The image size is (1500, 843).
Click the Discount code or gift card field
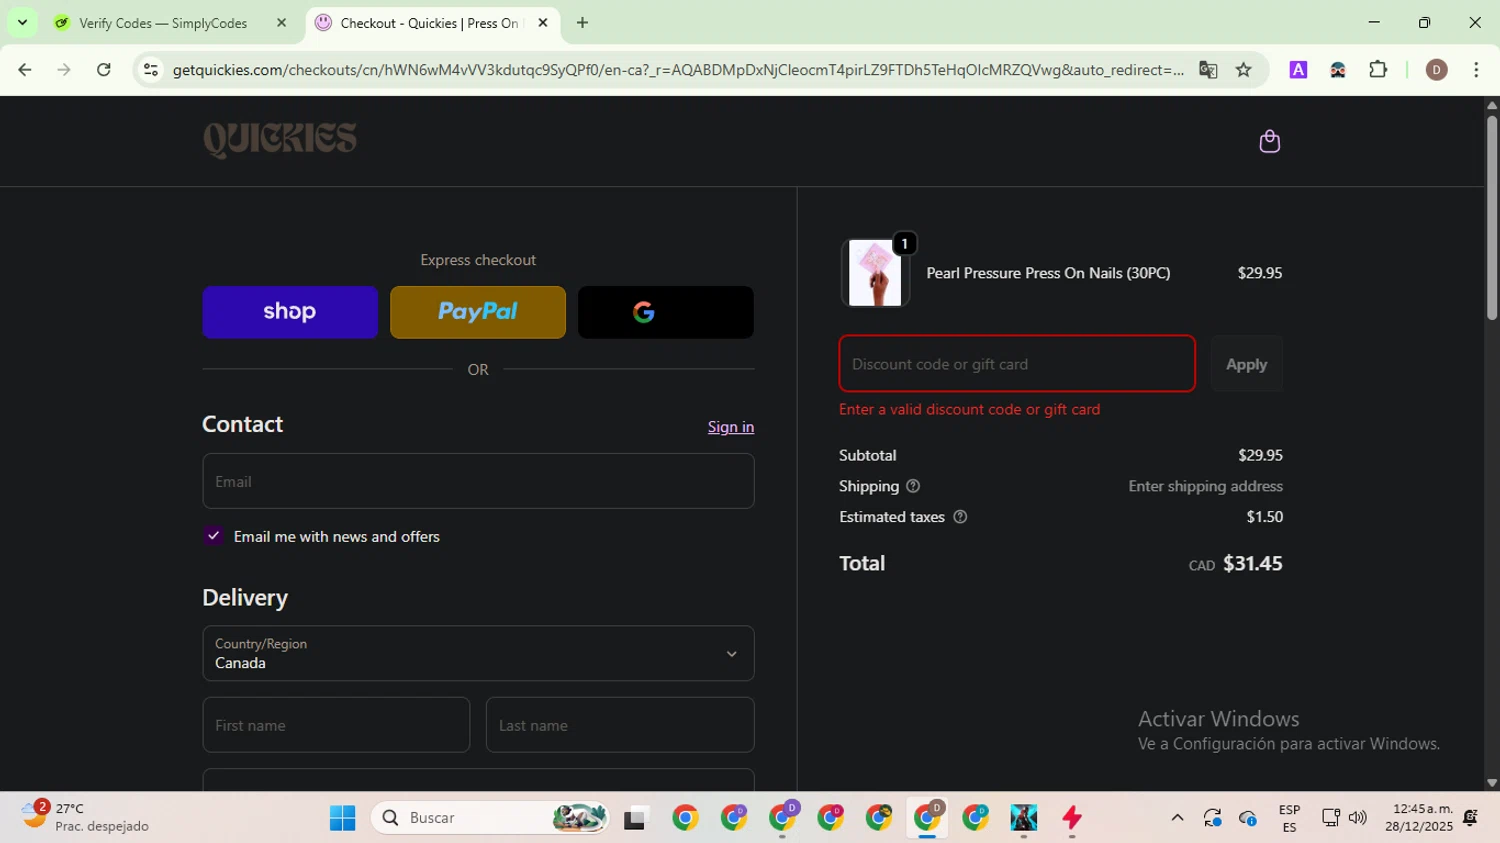1017,364
